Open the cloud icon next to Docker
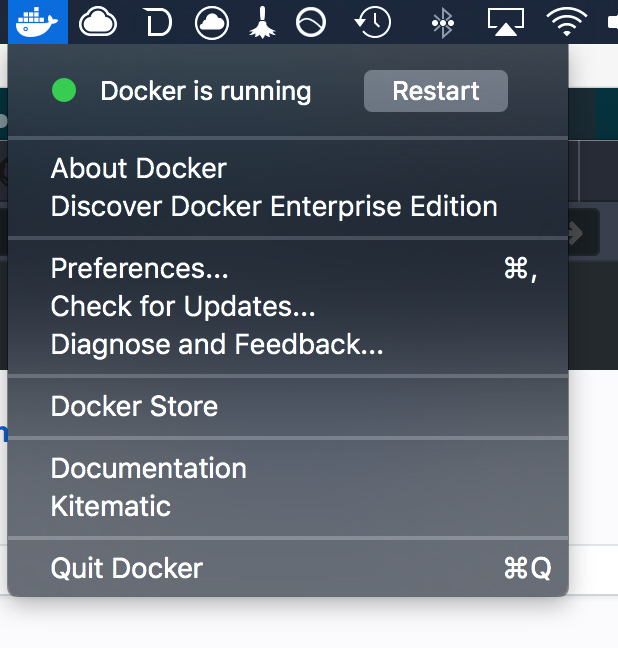The image size is (618, 648). [x=98, y=22]
